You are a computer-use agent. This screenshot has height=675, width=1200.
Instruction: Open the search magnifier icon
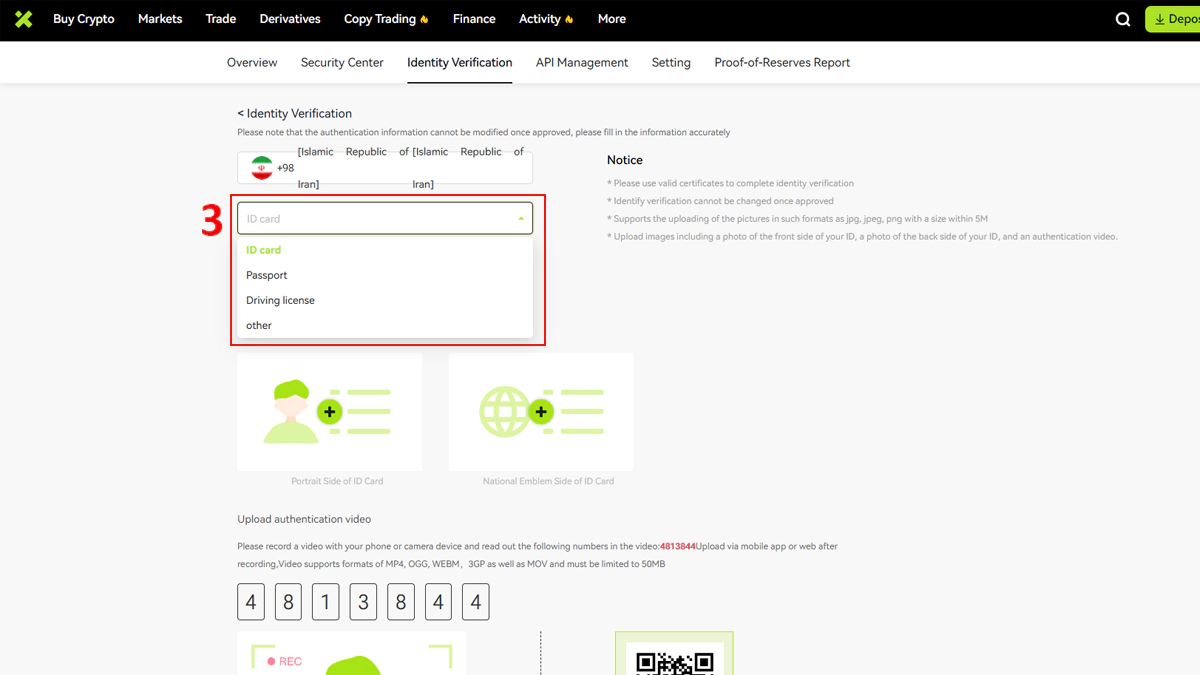pos(1123,19)
